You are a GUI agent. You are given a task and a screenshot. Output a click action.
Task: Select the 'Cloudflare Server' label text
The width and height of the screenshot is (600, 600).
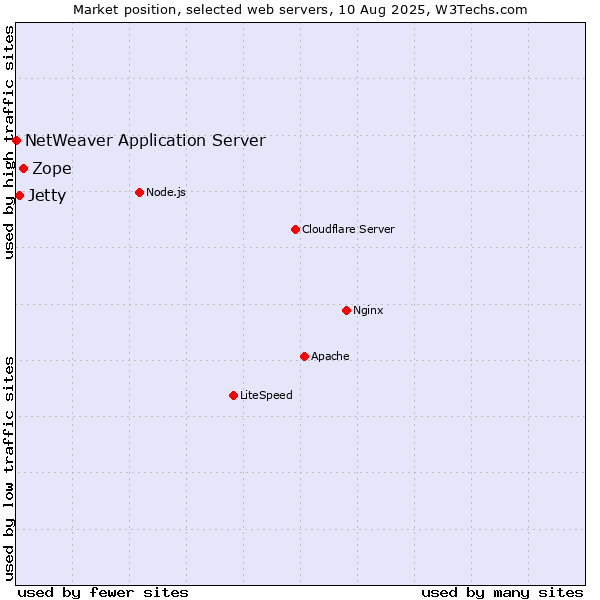348,229
